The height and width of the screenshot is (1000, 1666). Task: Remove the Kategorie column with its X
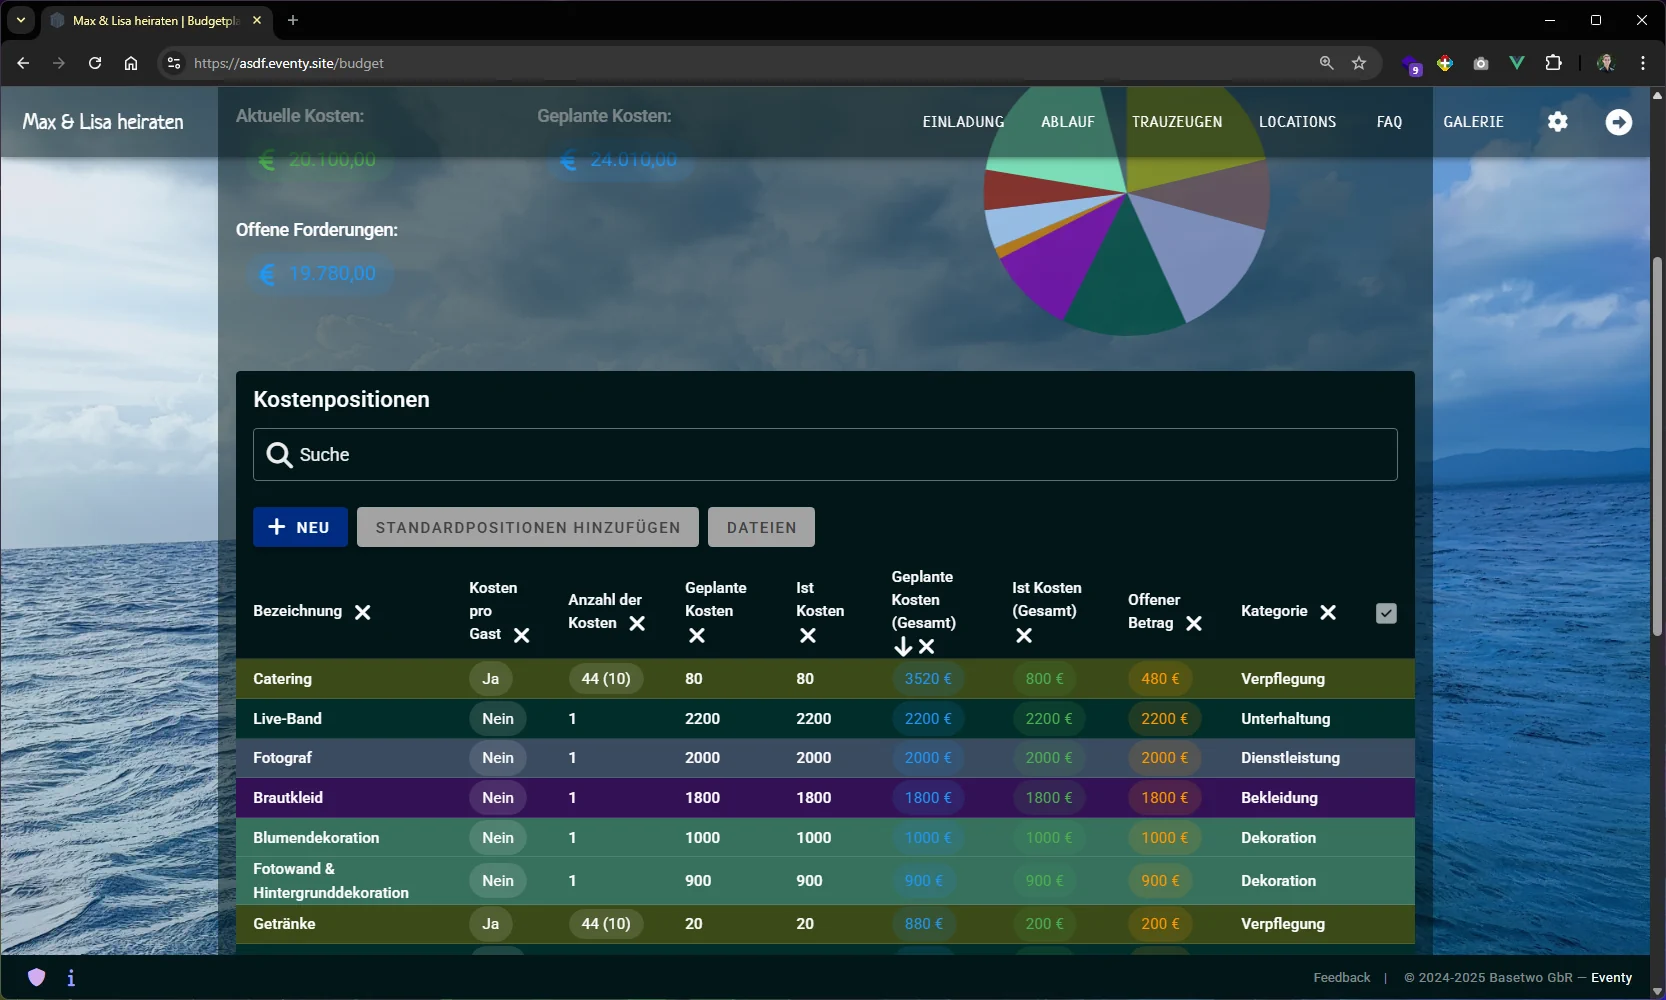coord(1328,612)
